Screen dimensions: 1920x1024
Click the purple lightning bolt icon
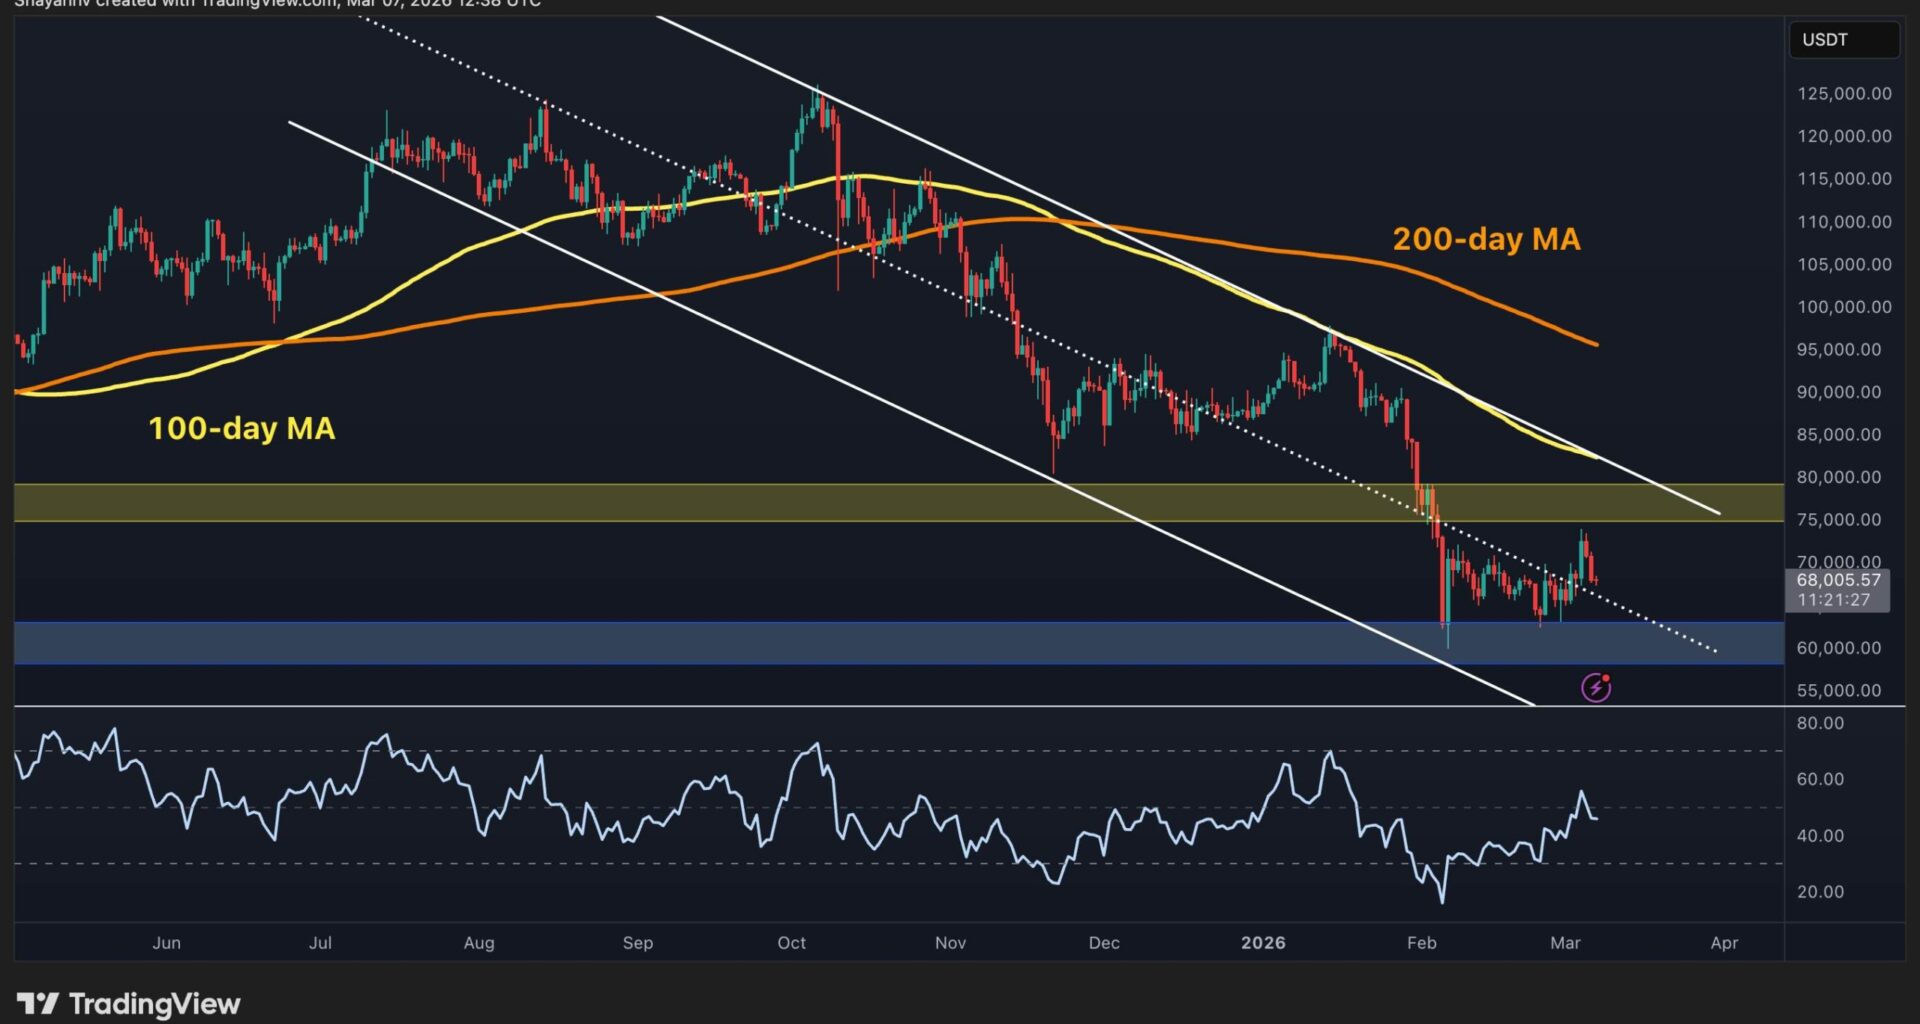tap(1595, 688)
